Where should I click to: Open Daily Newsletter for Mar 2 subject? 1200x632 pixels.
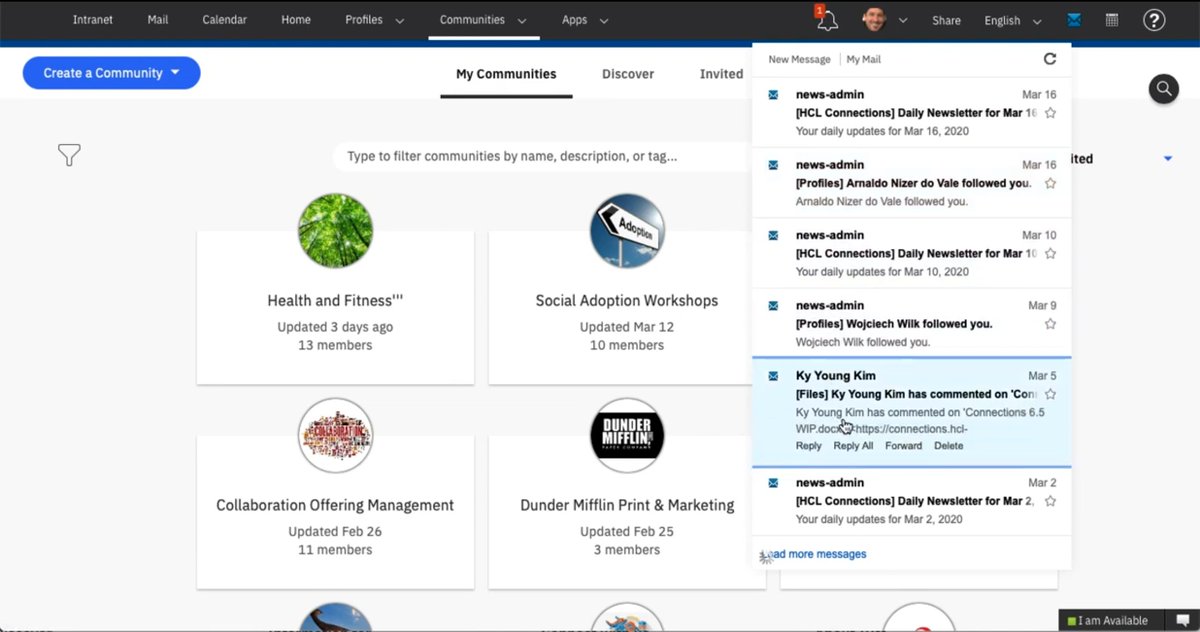915,501
